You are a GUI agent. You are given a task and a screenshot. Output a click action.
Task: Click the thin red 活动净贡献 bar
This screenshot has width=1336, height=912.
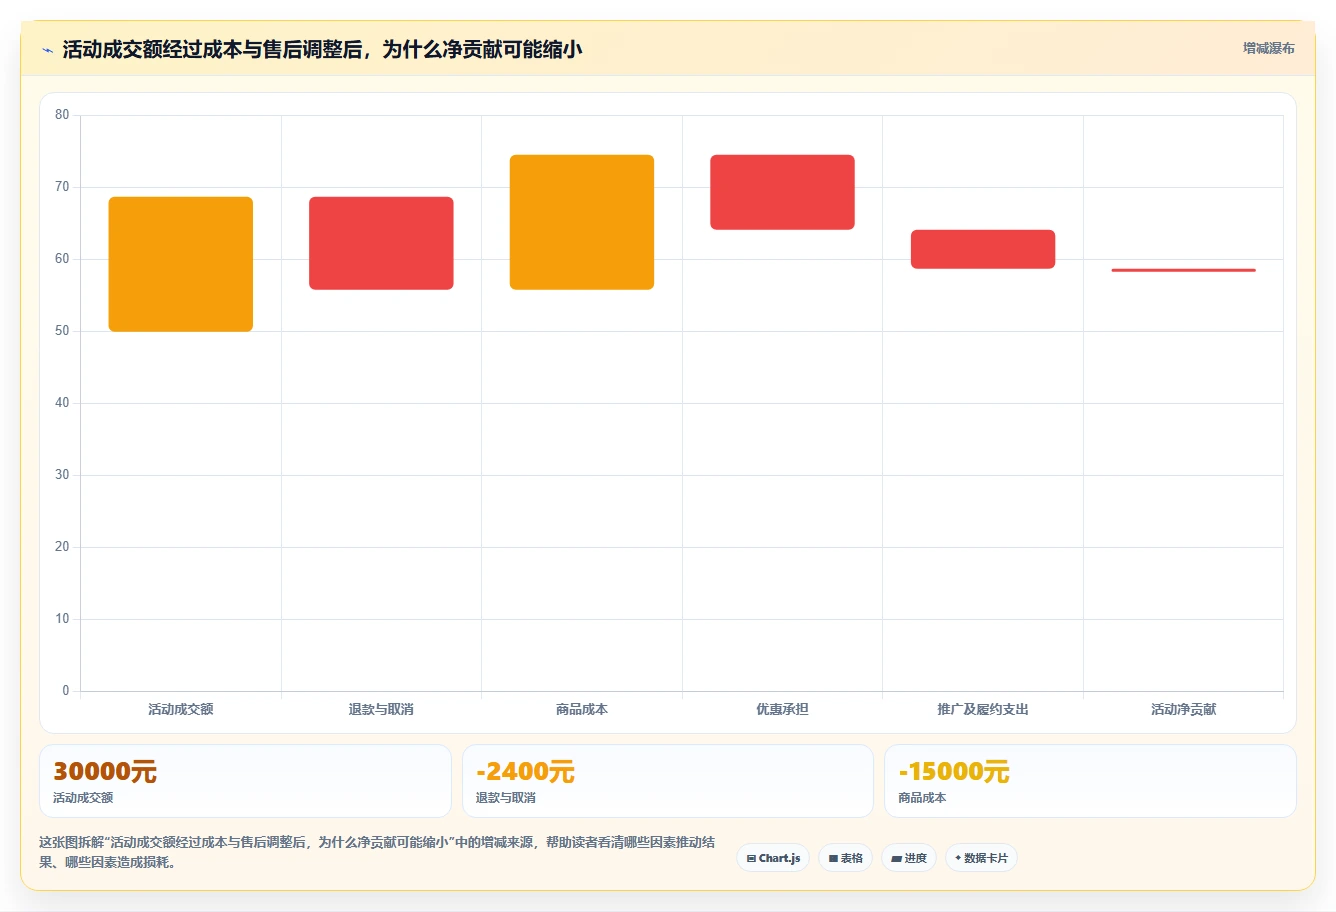[1183, 270]
